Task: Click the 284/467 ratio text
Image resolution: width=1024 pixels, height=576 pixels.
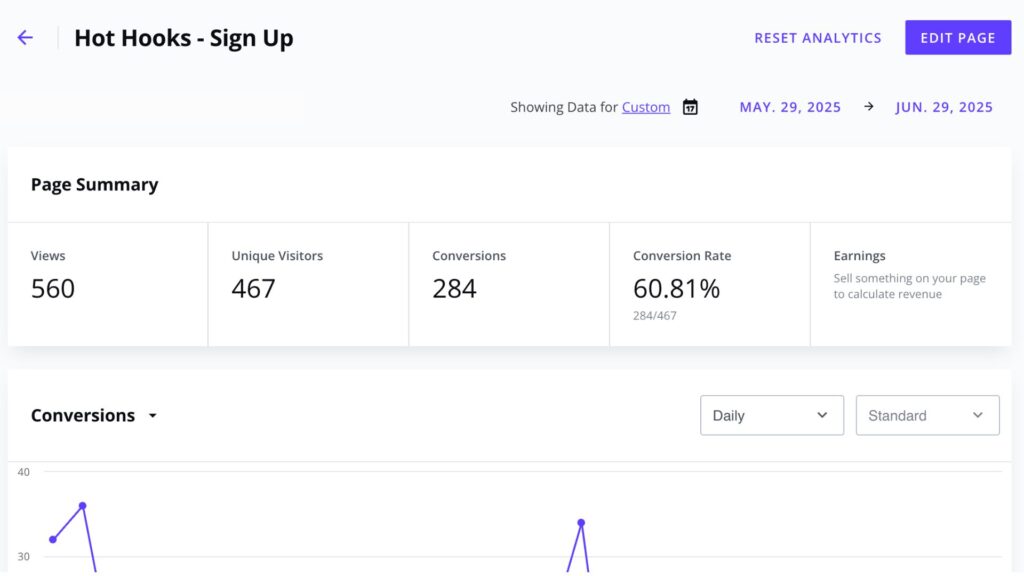Action: tap(654, 316)
